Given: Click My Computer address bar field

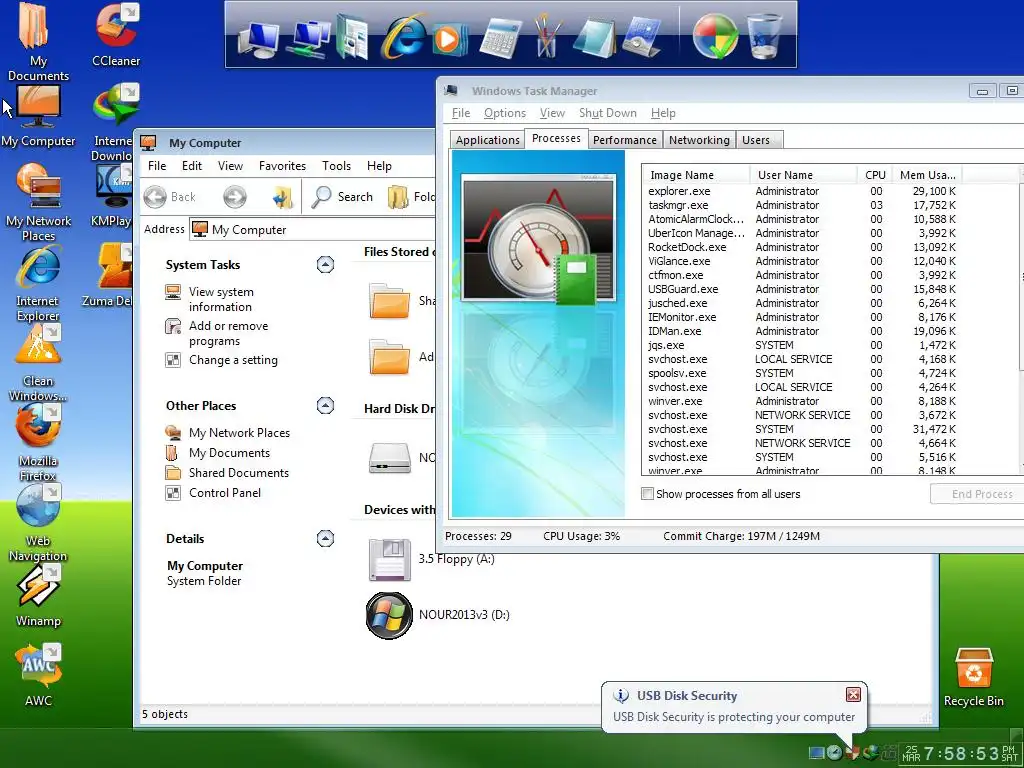Looking at the screenshot, I should (x=313, y=229).
